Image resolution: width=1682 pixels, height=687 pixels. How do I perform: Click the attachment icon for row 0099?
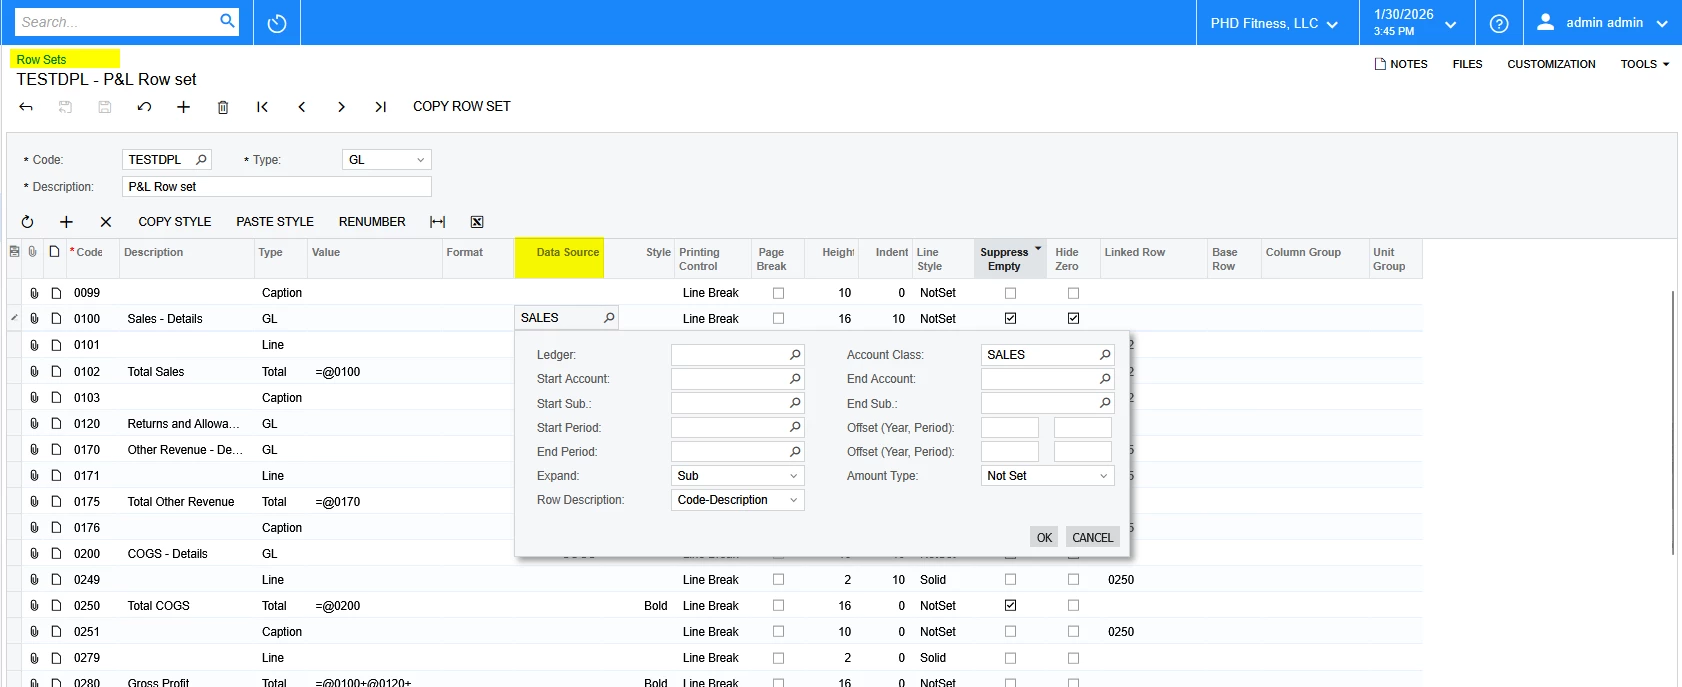(x=34, y=293)
